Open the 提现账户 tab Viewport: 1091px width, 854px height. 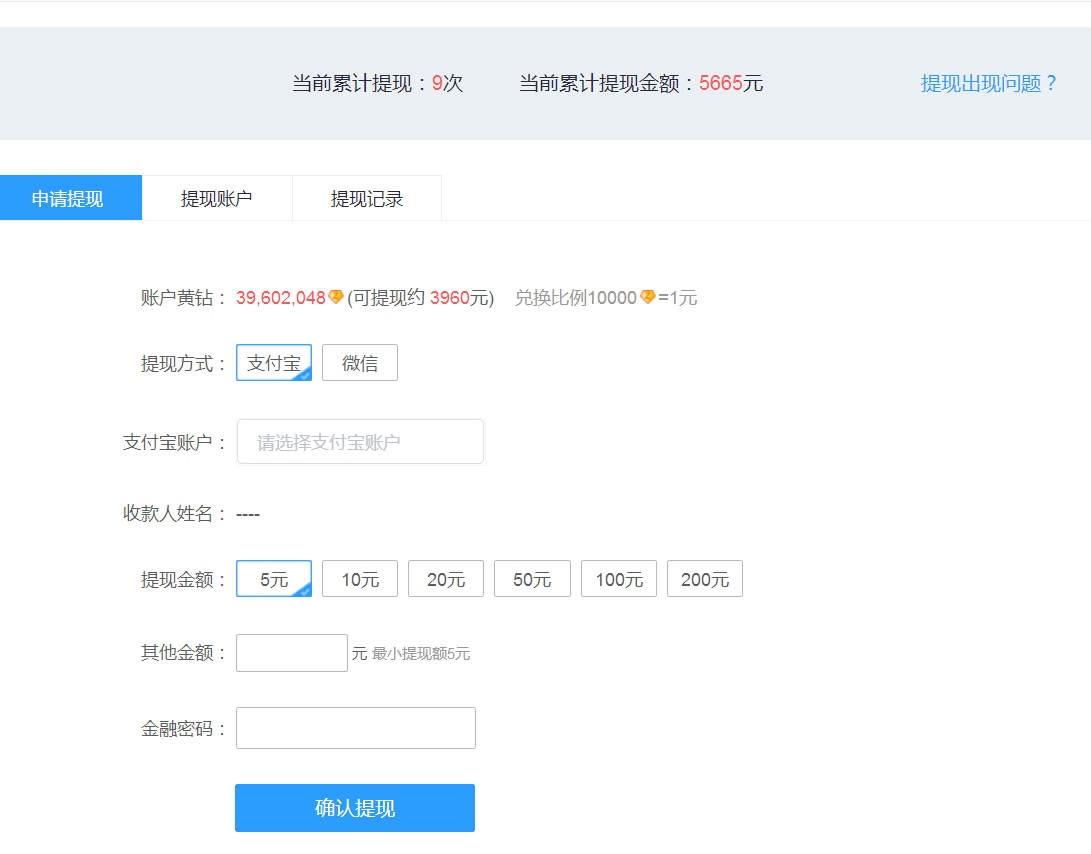(x=217, y=198)
